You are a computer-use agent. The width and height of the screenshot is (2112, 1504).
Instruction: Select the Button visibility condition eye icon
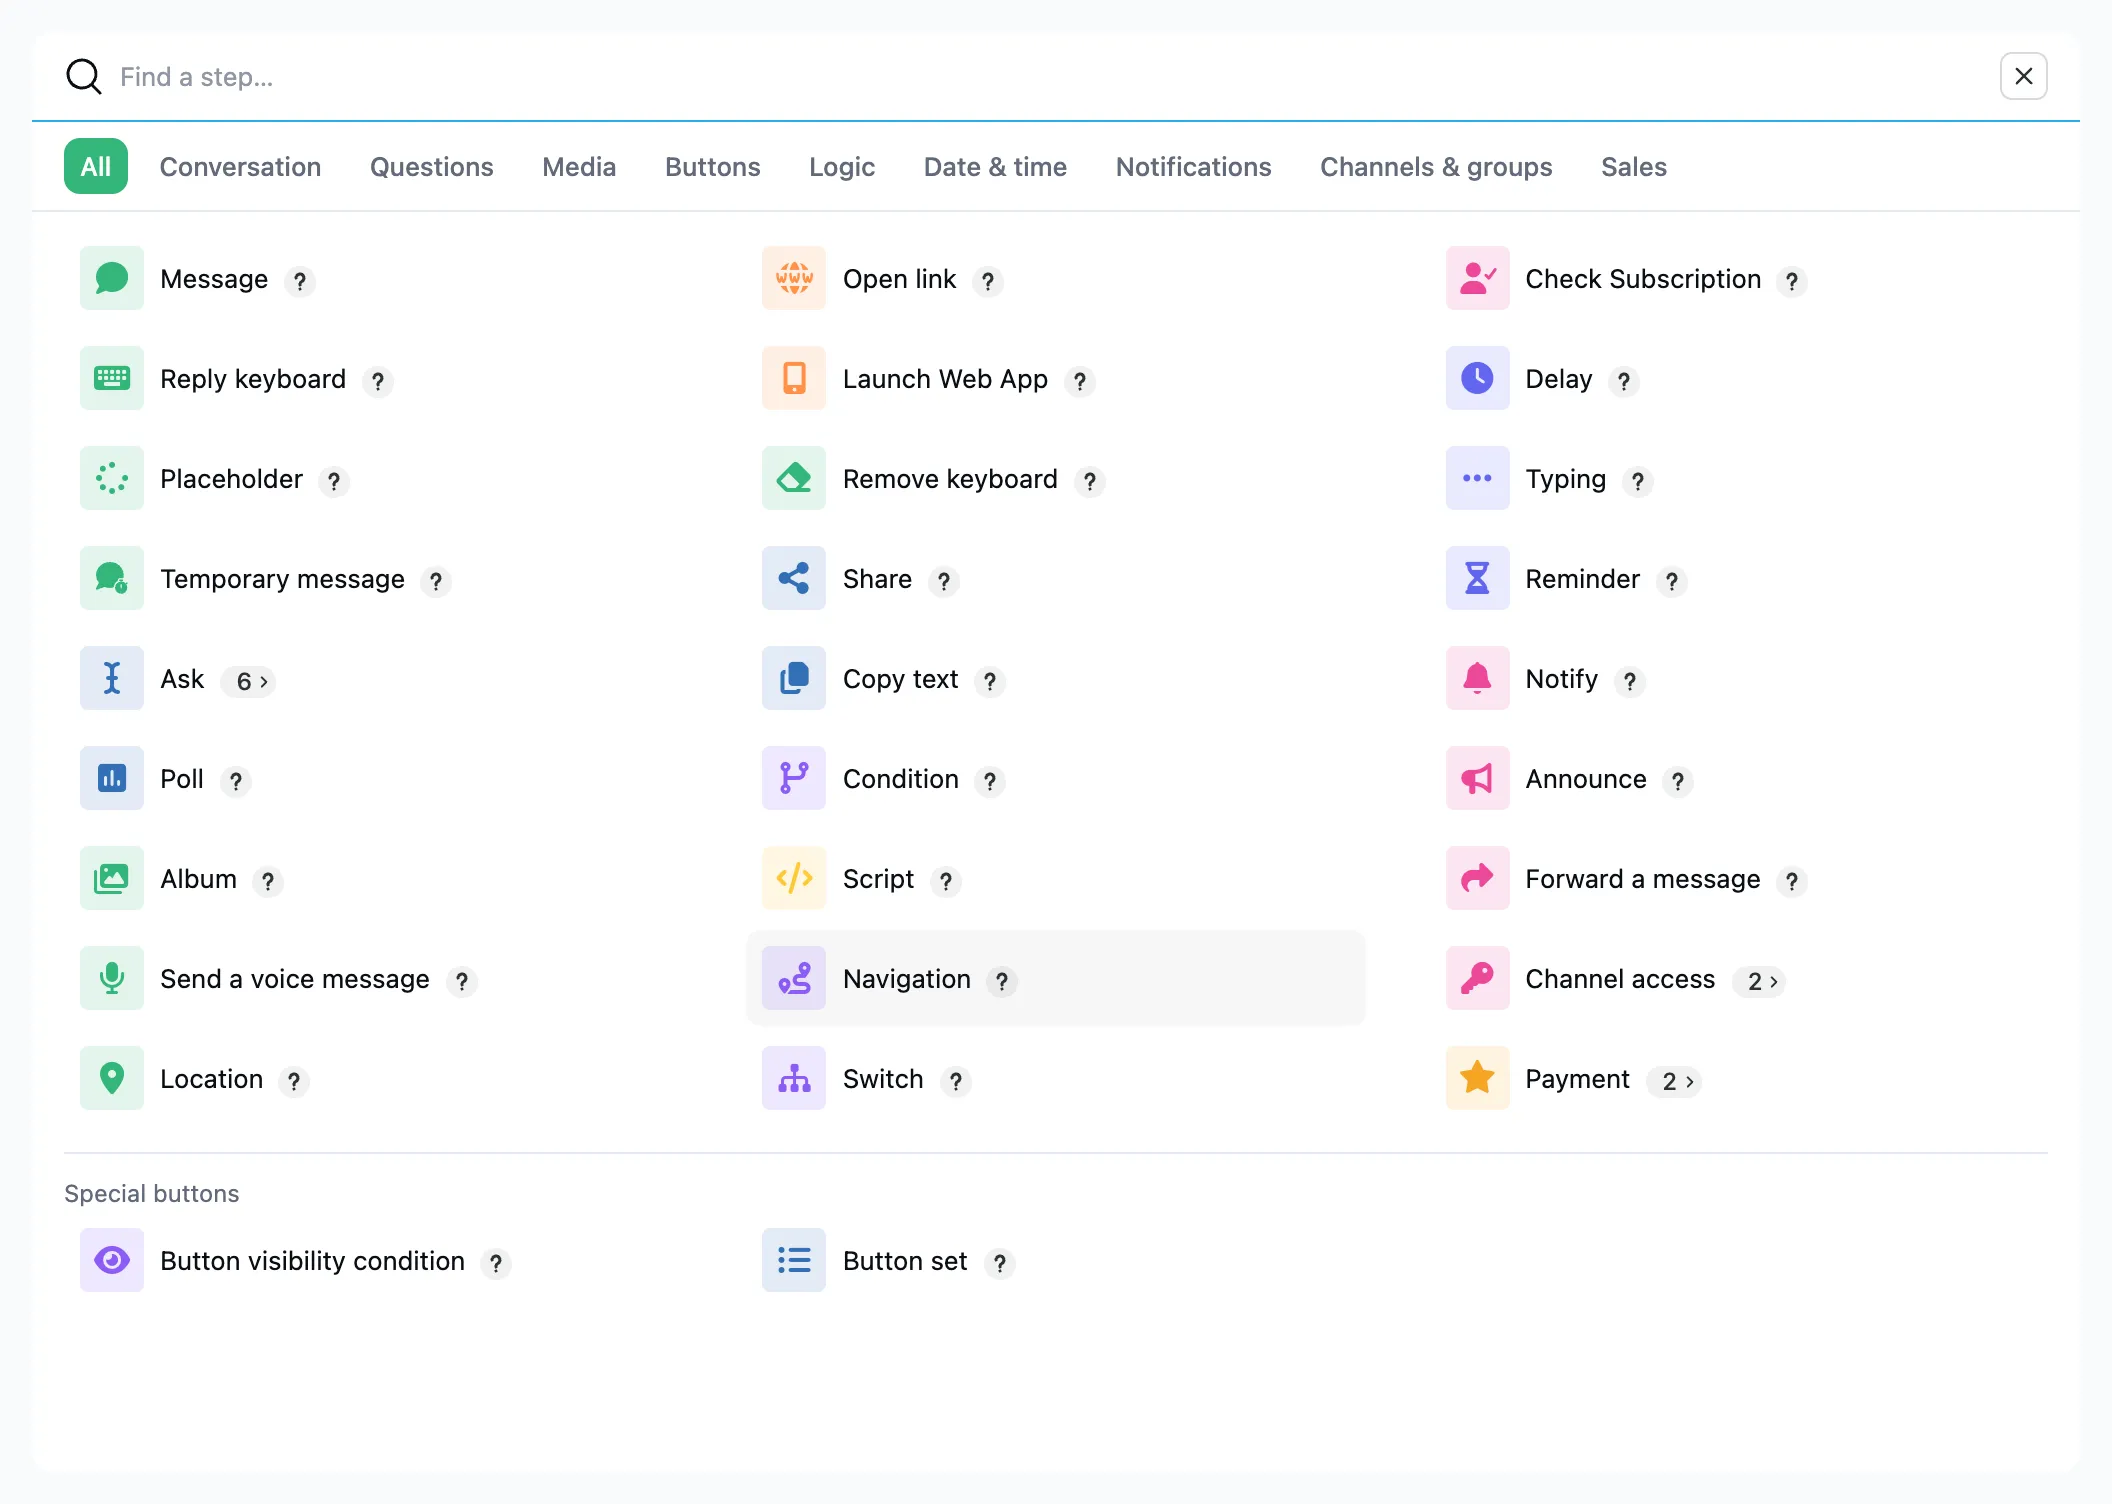coord(112,1260)
